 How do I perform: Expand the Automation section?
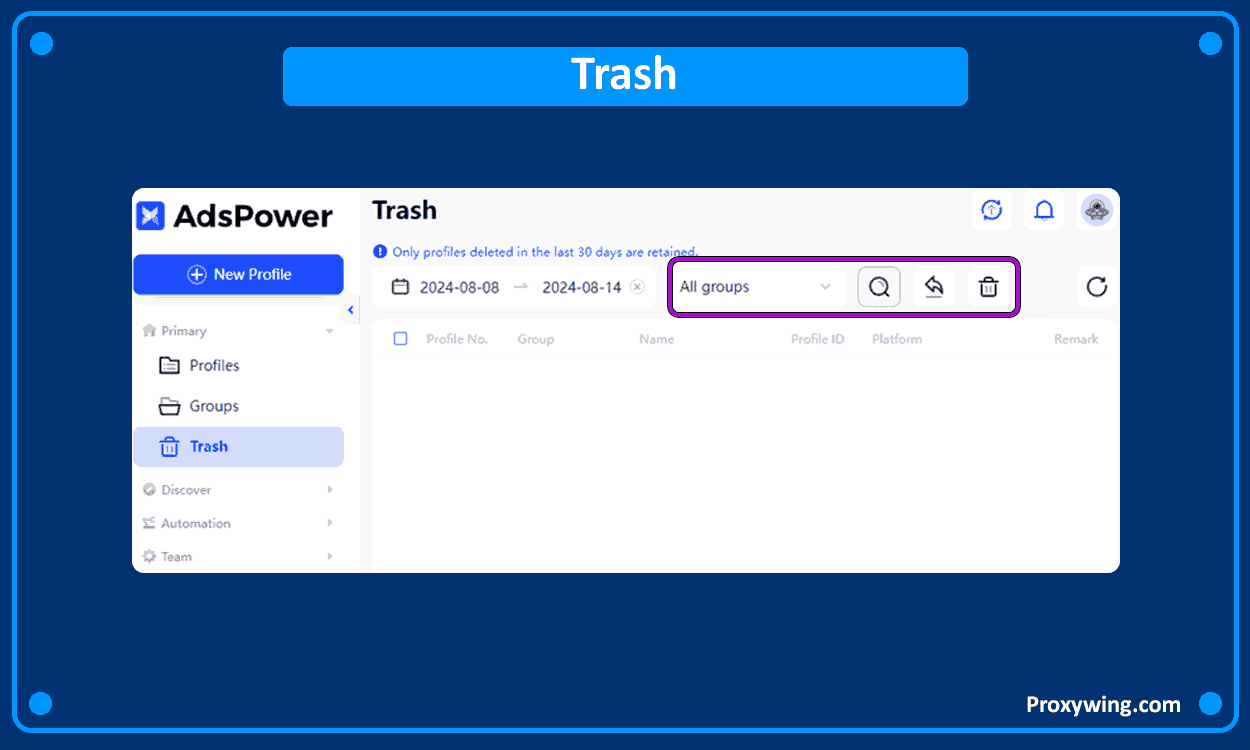[329, 523]
